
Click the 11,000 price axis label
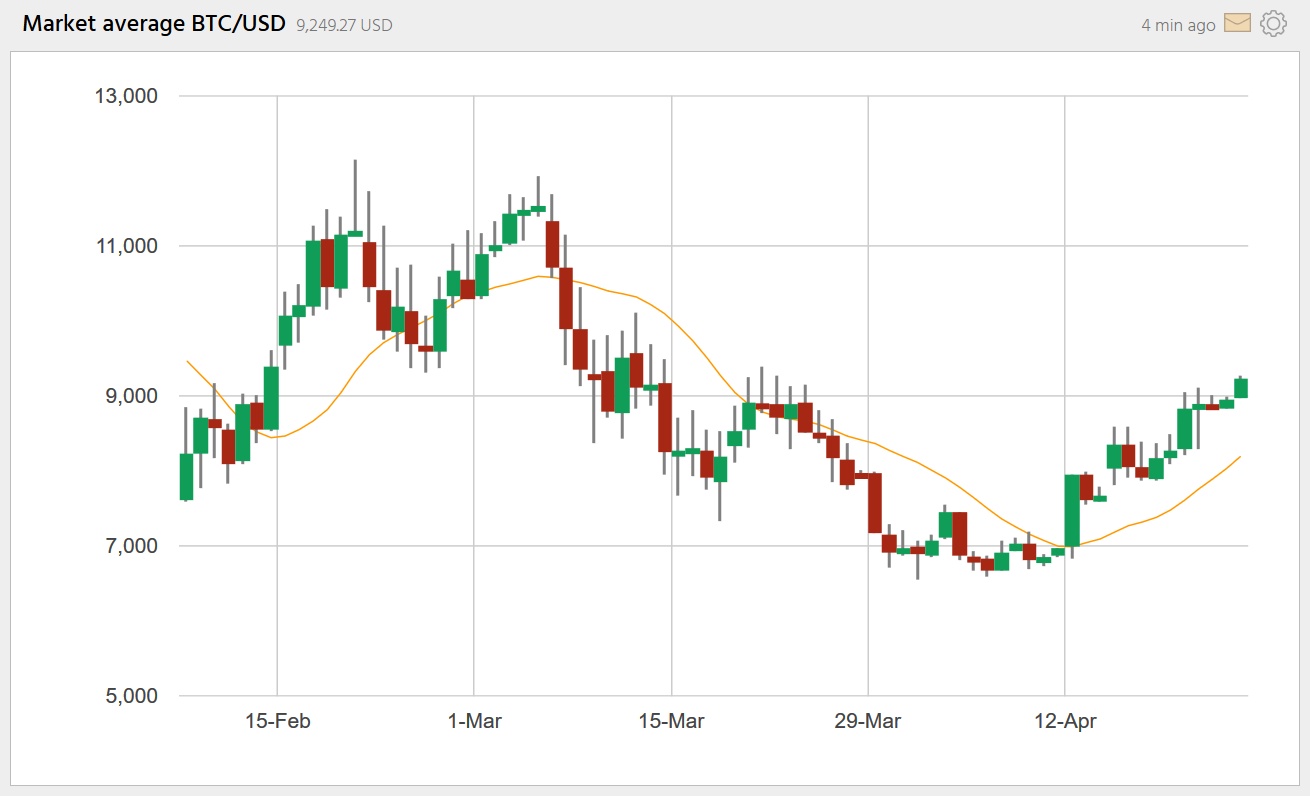(x=125, y=246)
